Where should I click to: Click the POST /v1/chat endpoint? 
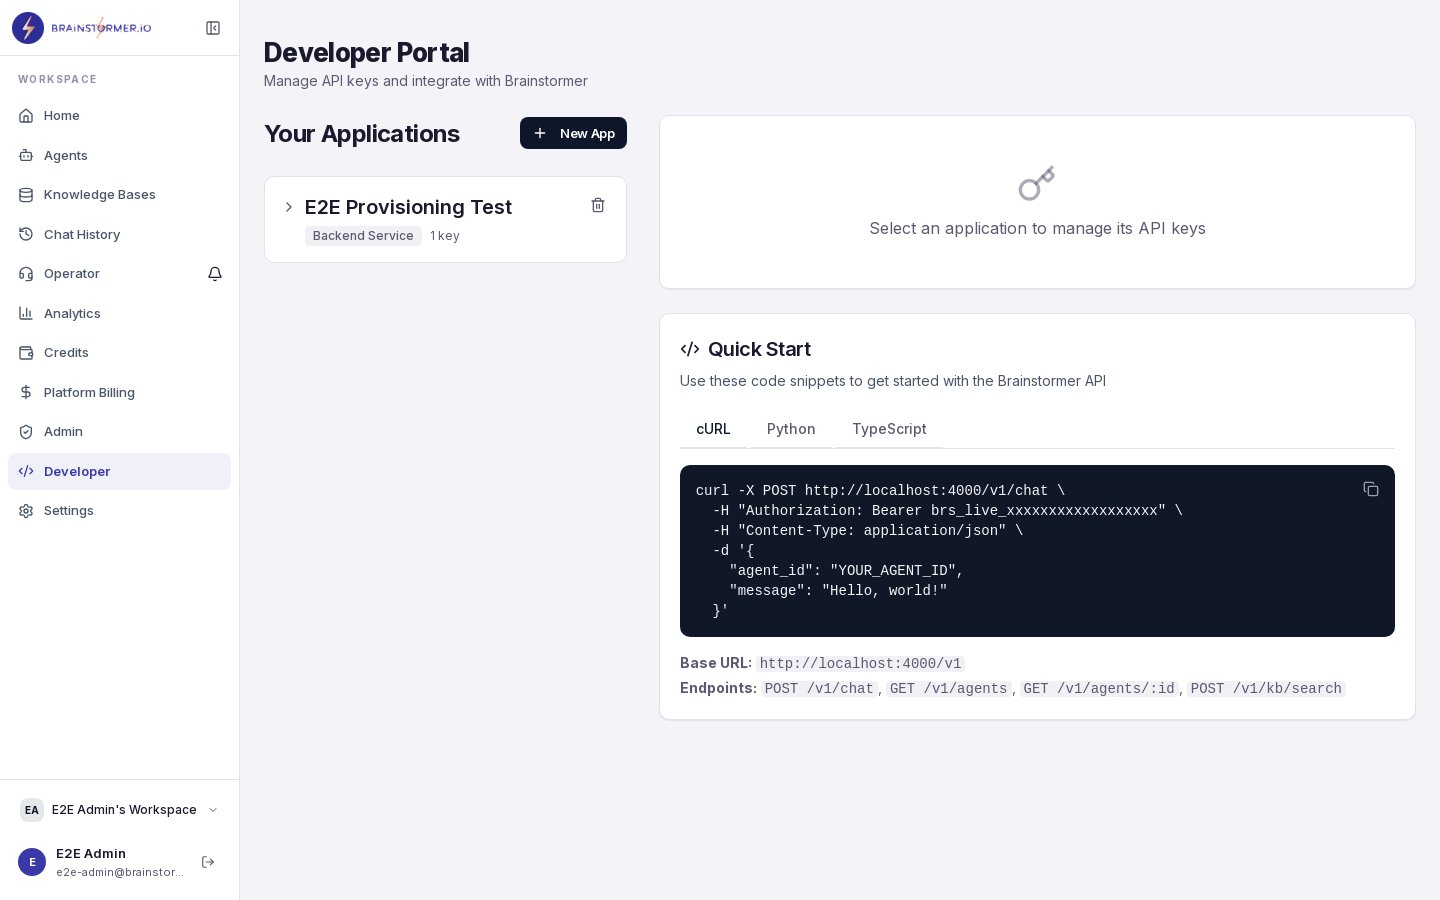(819, 689)
